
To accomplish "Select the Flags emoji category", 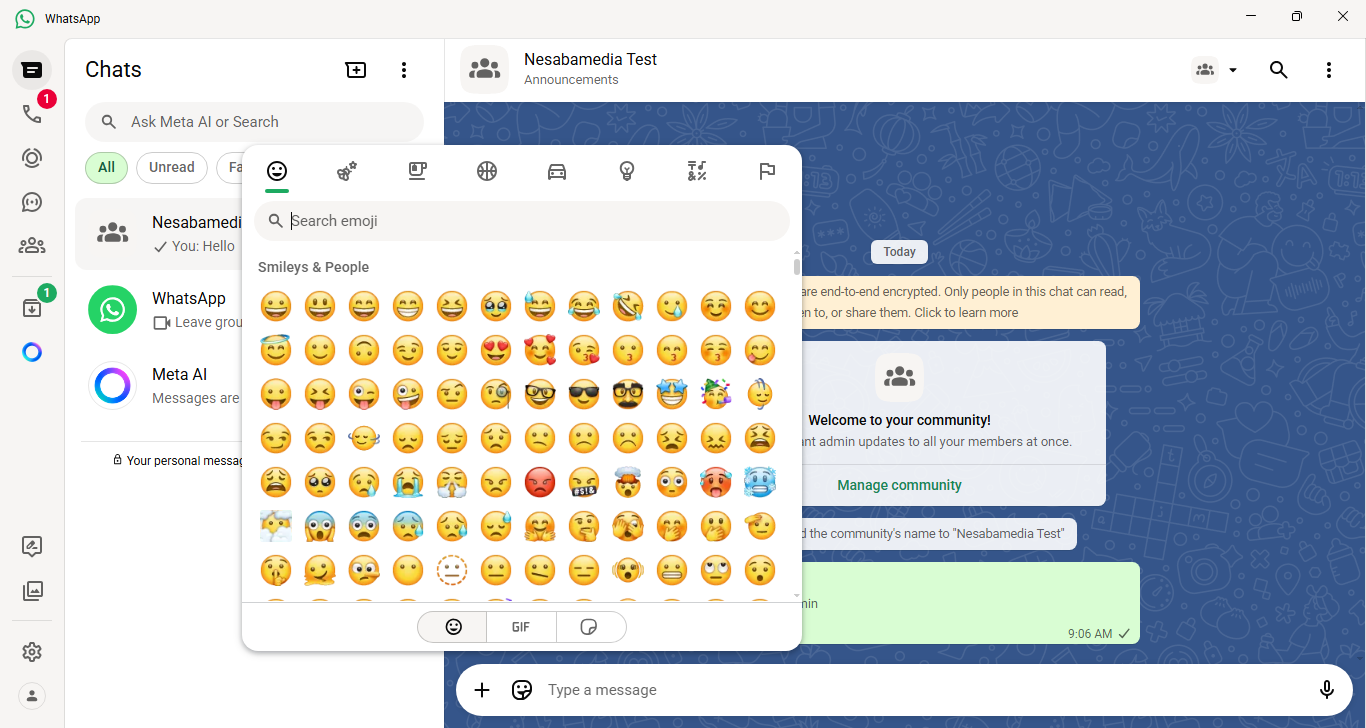I will (767, 172).
